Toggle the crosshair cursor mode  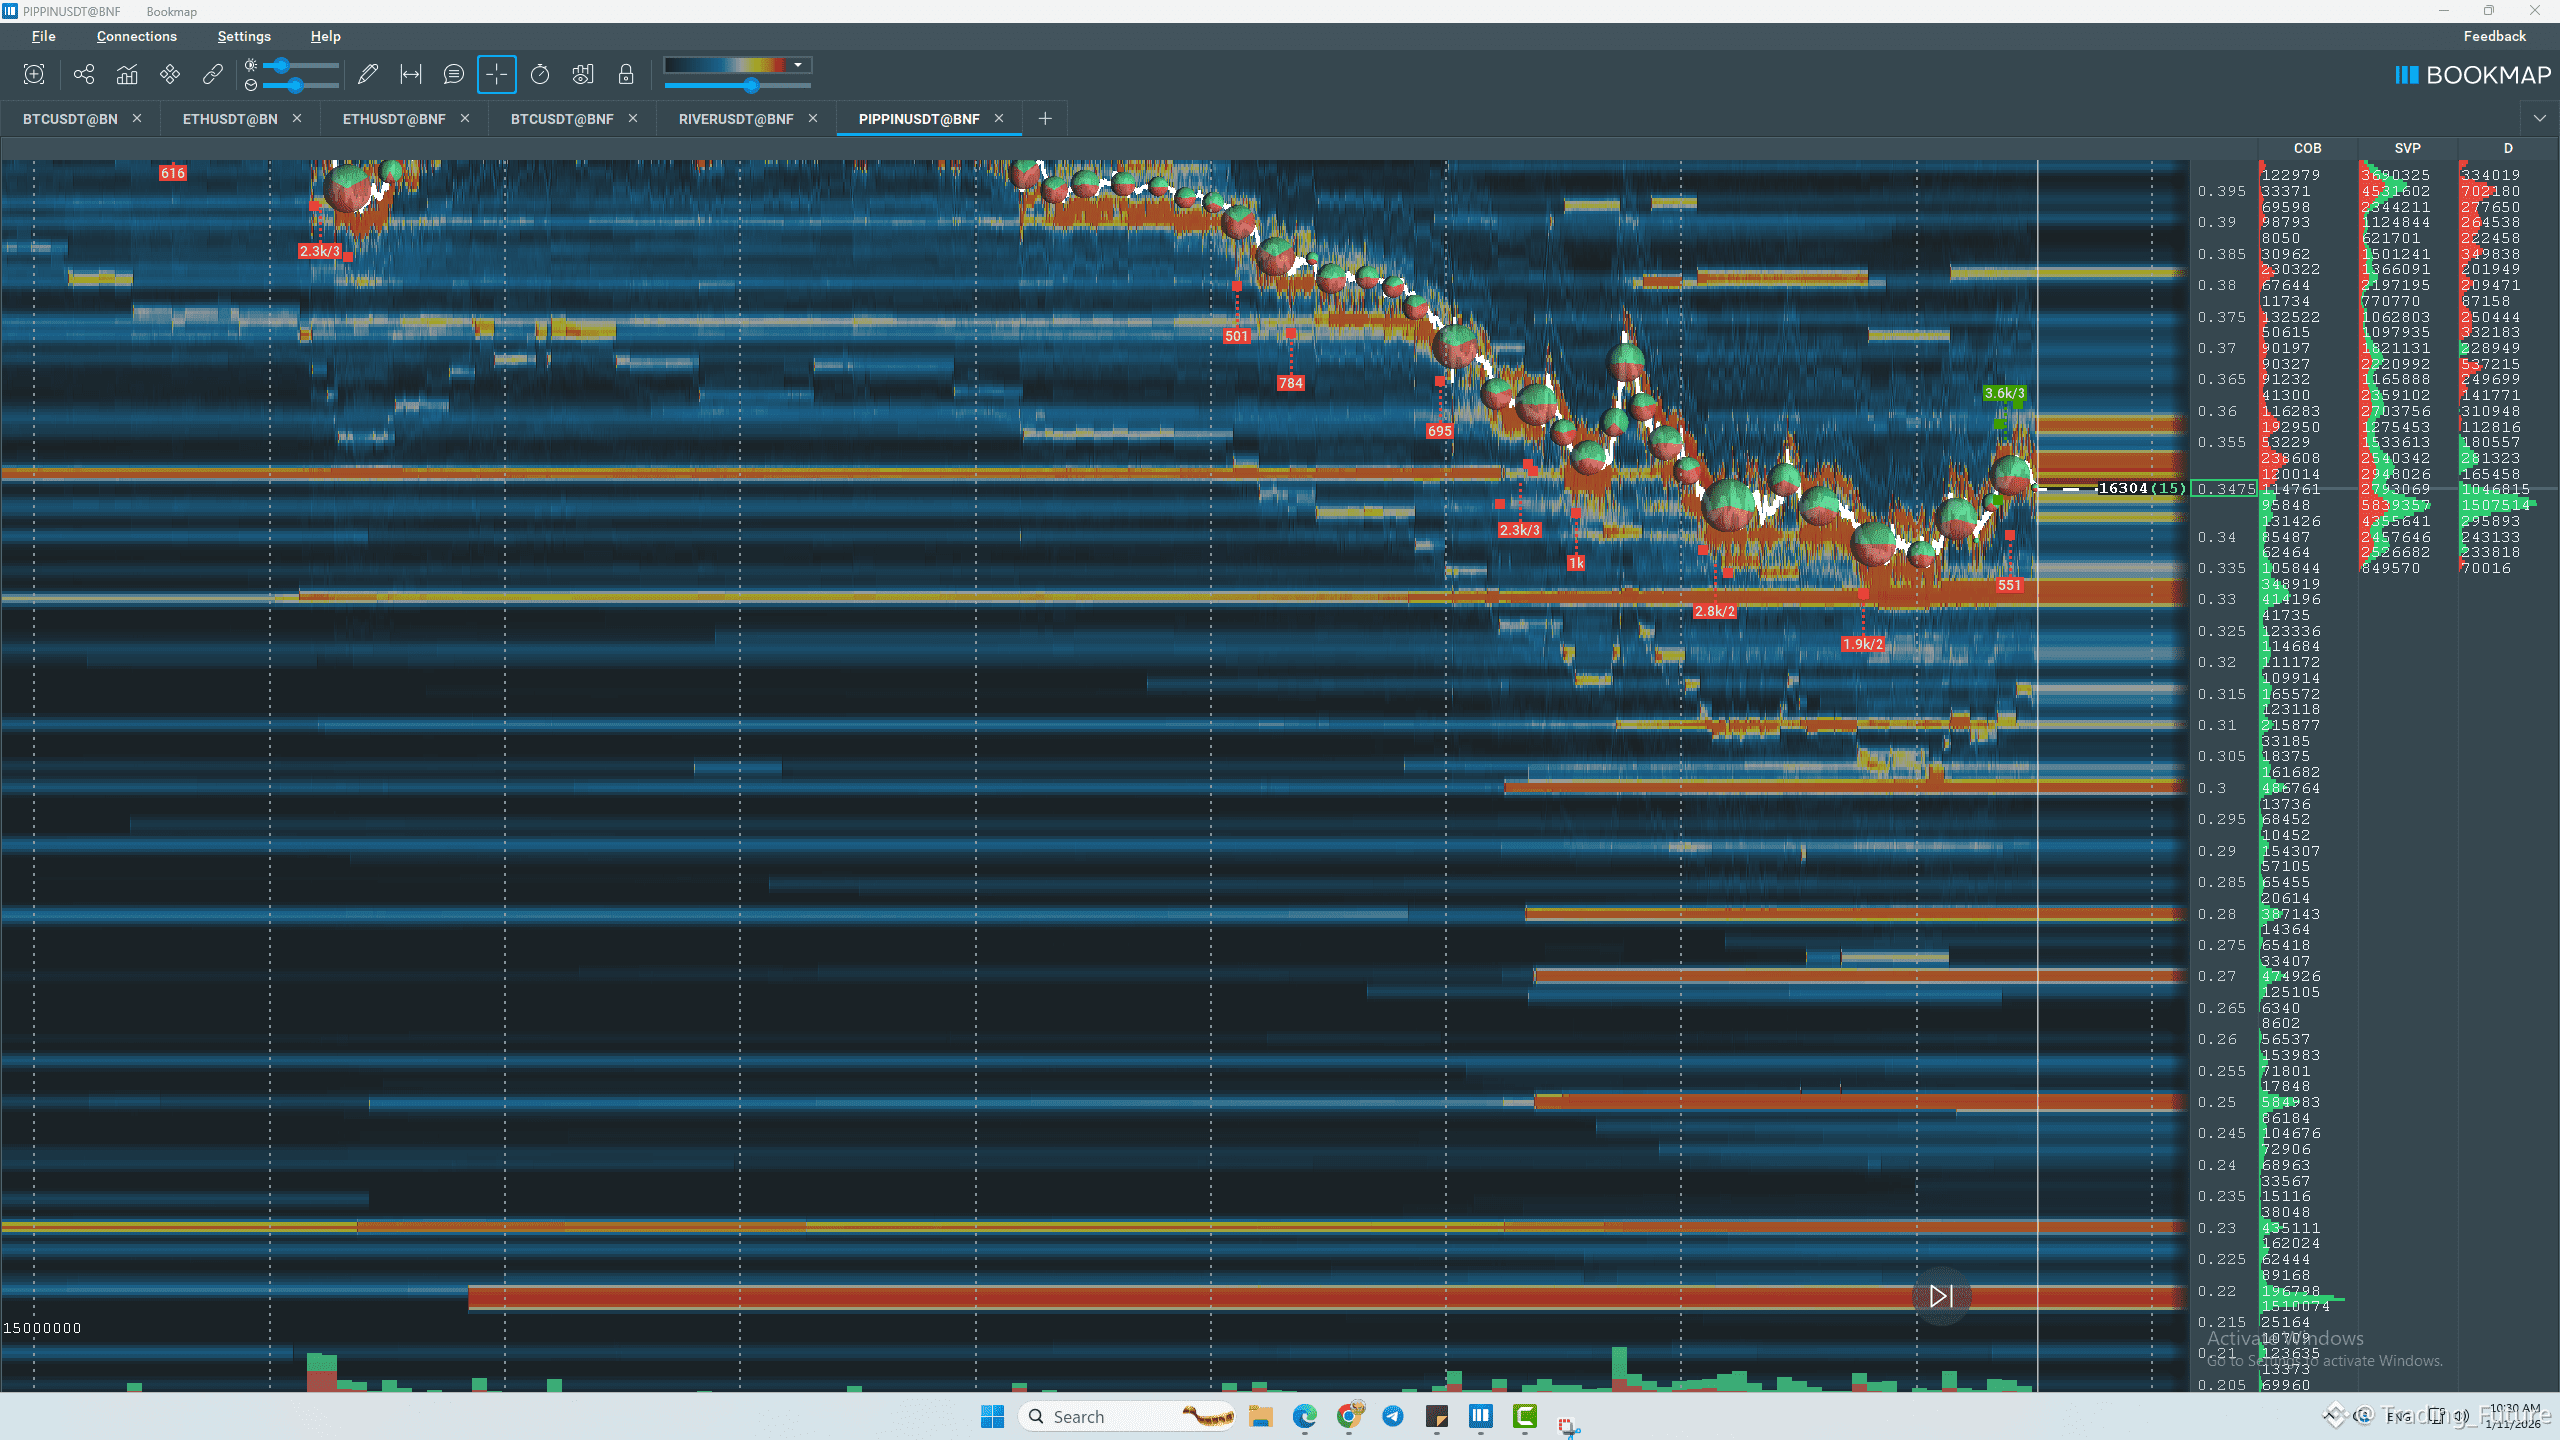pos(496,75)
